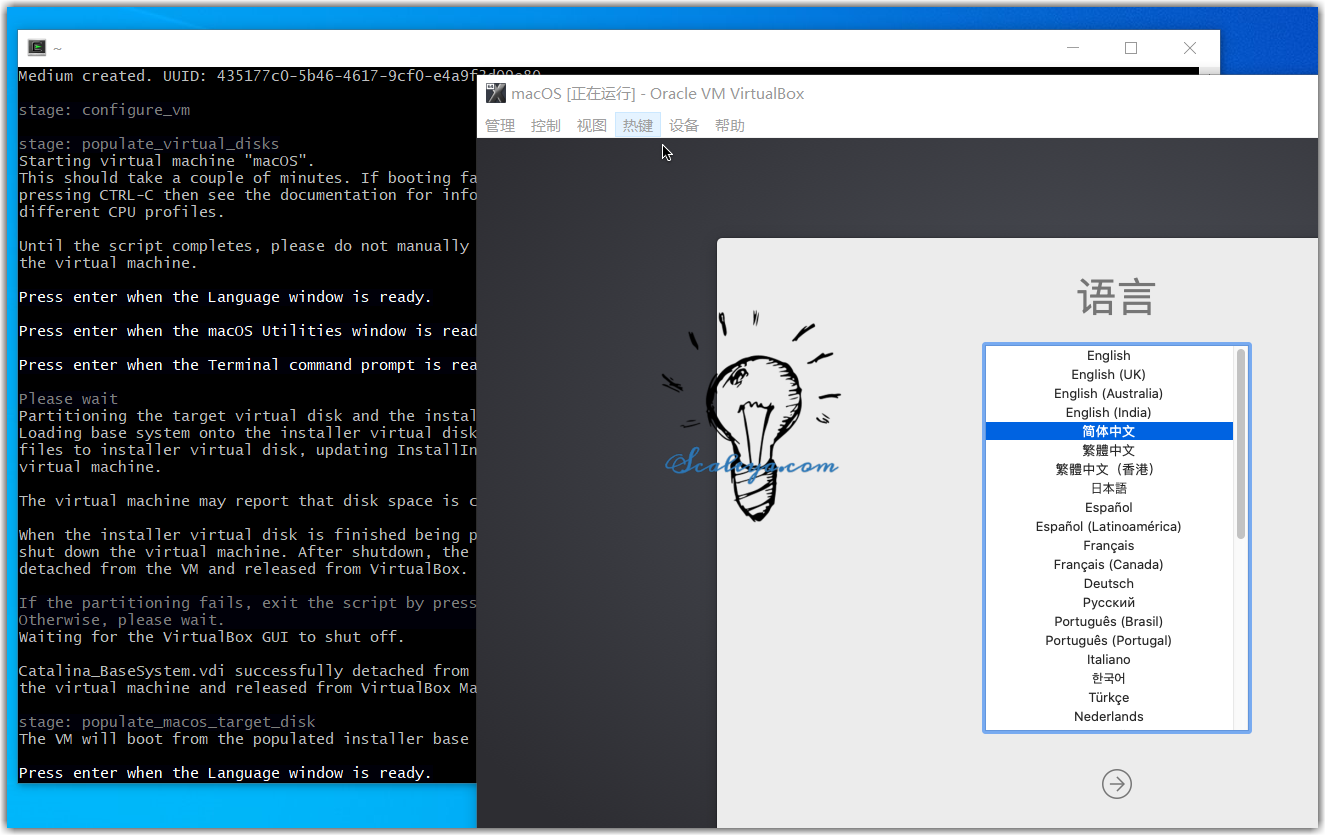Maximize the terminal console window
The image size is (1326, 836).
(1131, 48)
